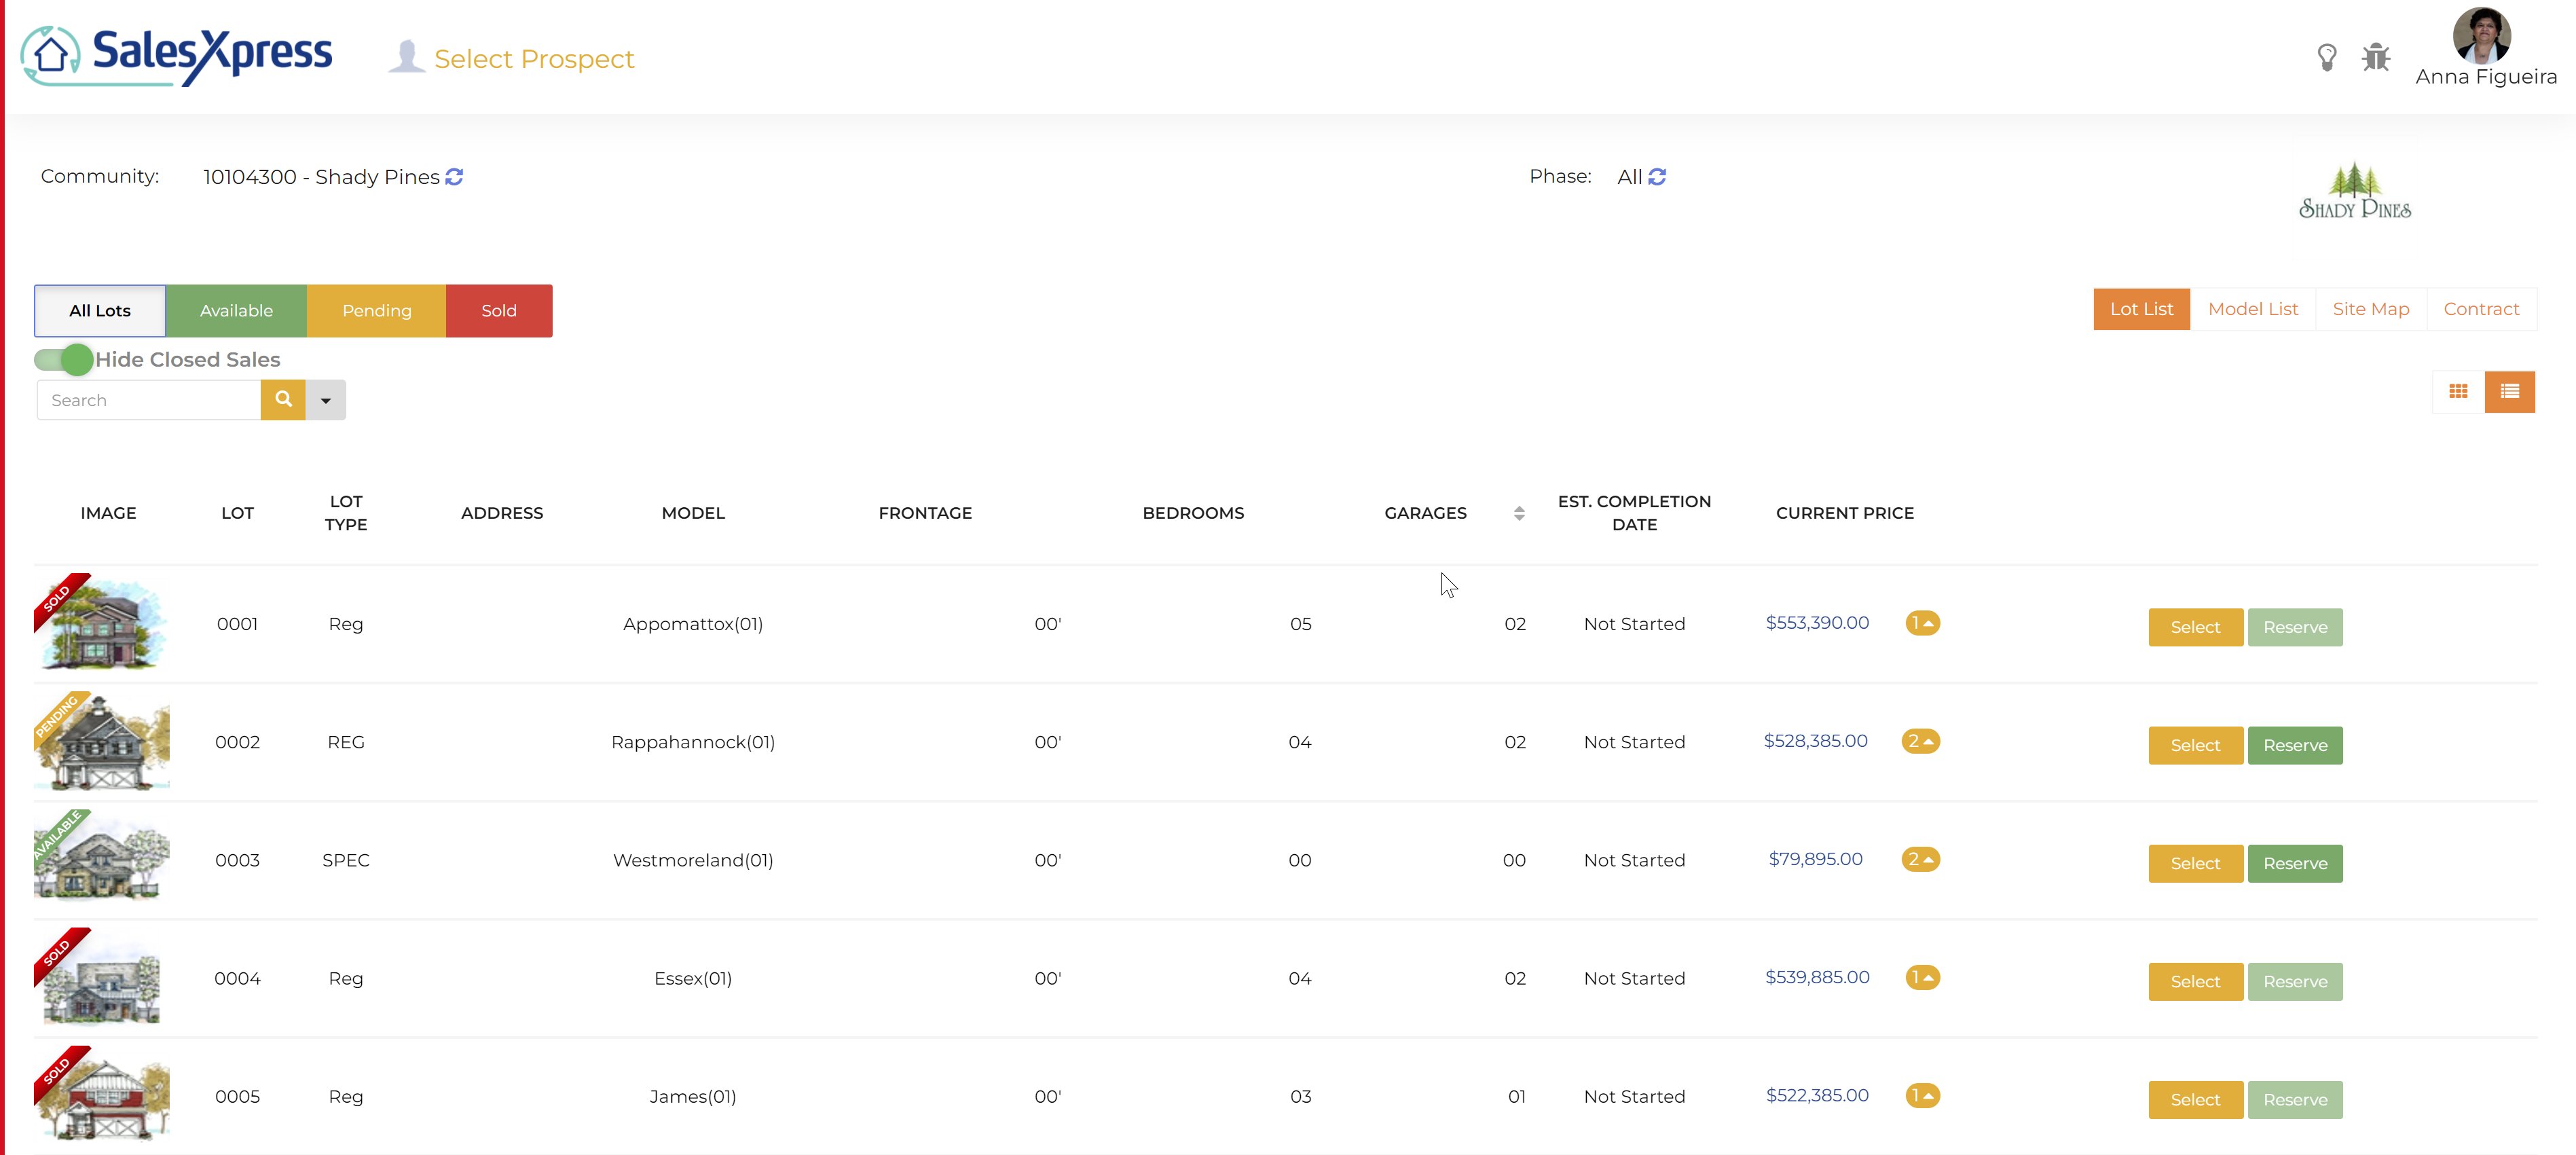Sort table by Garages column arrows
Viewport: 2576px width, 1155px height.
pyautogui.click(x=1519, y=513)
